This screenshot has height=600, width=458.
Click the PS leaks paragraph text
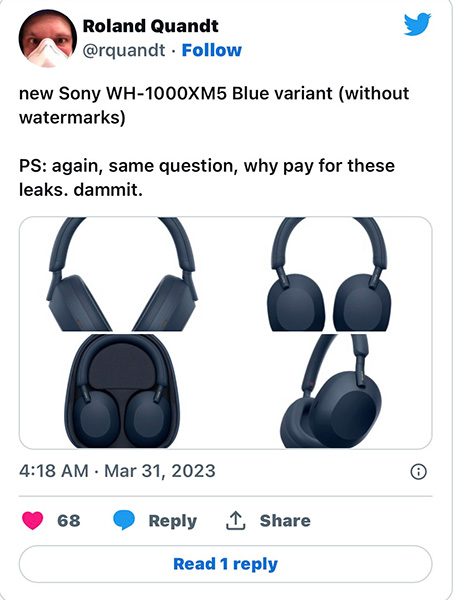pos(207,178)
